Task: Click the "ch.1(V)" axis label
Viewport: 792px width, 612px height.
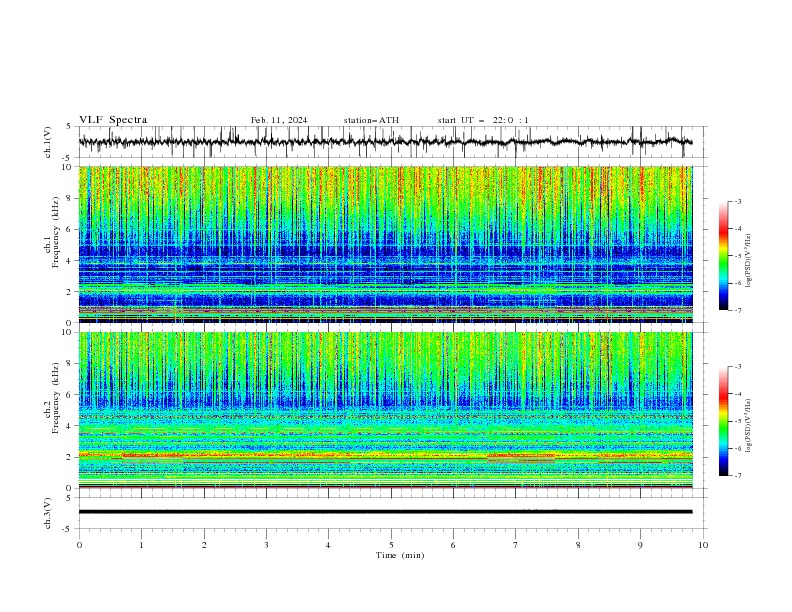Action: (x=48, y=142)
